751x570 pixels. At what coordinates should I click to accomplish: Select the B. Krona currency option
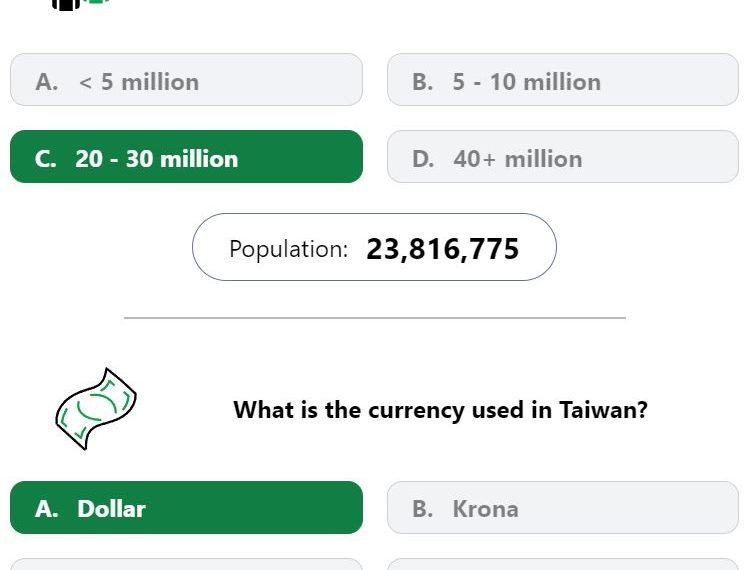[x=563, y=507]
